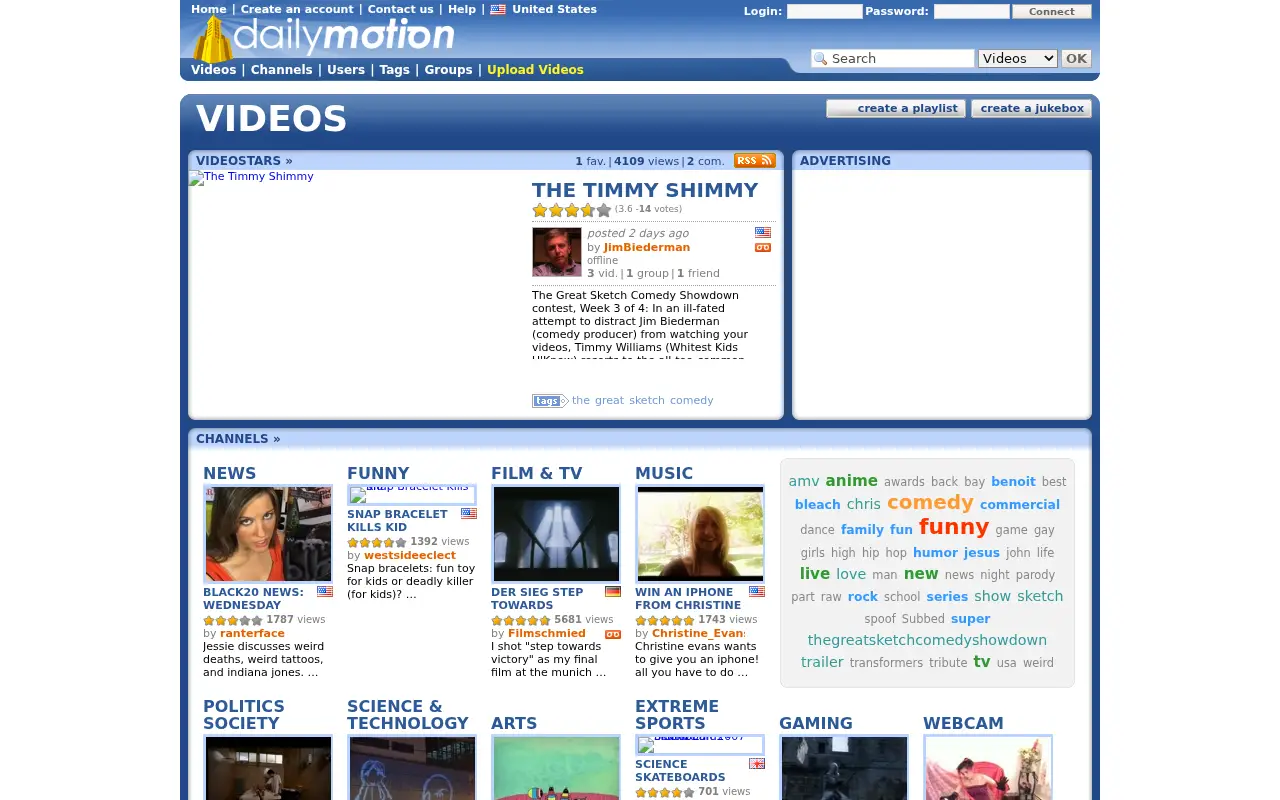Click create a jukebox button
The width and height of the screenshot is (1280, 800).
[1031, 108]
